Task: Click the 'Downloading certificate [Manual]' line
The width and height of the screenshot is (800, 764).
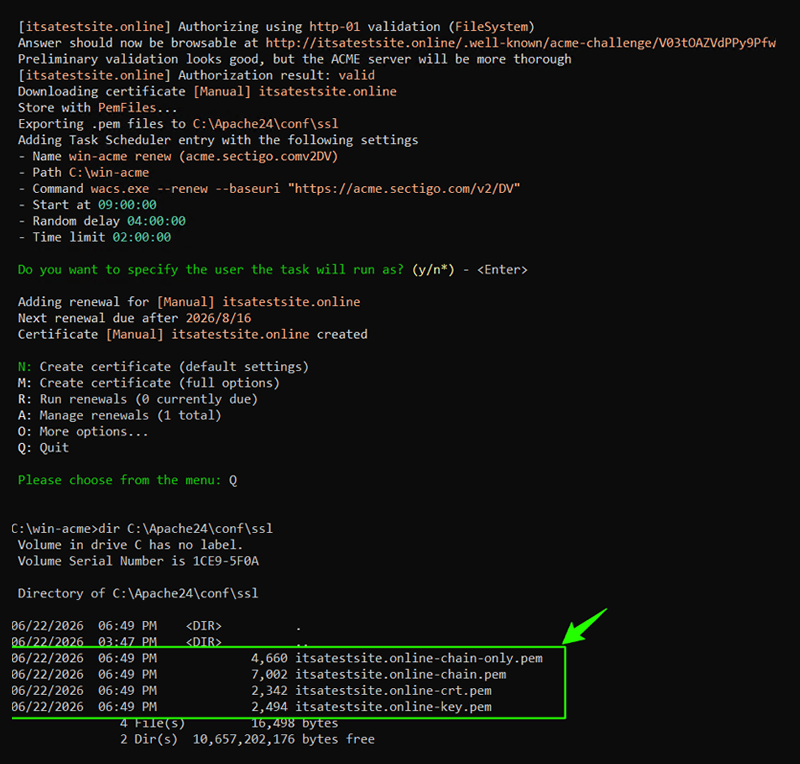Action: pos(207,91)
